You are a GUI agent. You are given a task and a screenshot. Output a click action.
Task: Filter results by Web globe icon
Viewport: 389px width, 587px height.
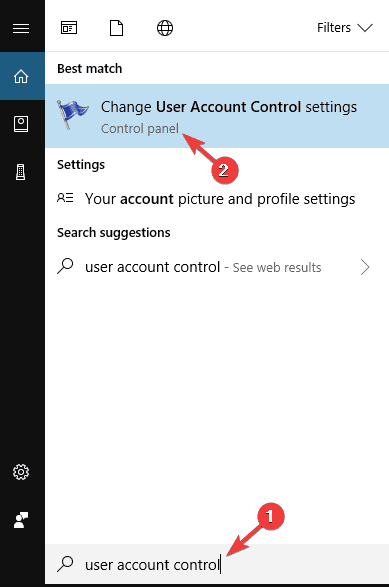(x=165, y=28)
